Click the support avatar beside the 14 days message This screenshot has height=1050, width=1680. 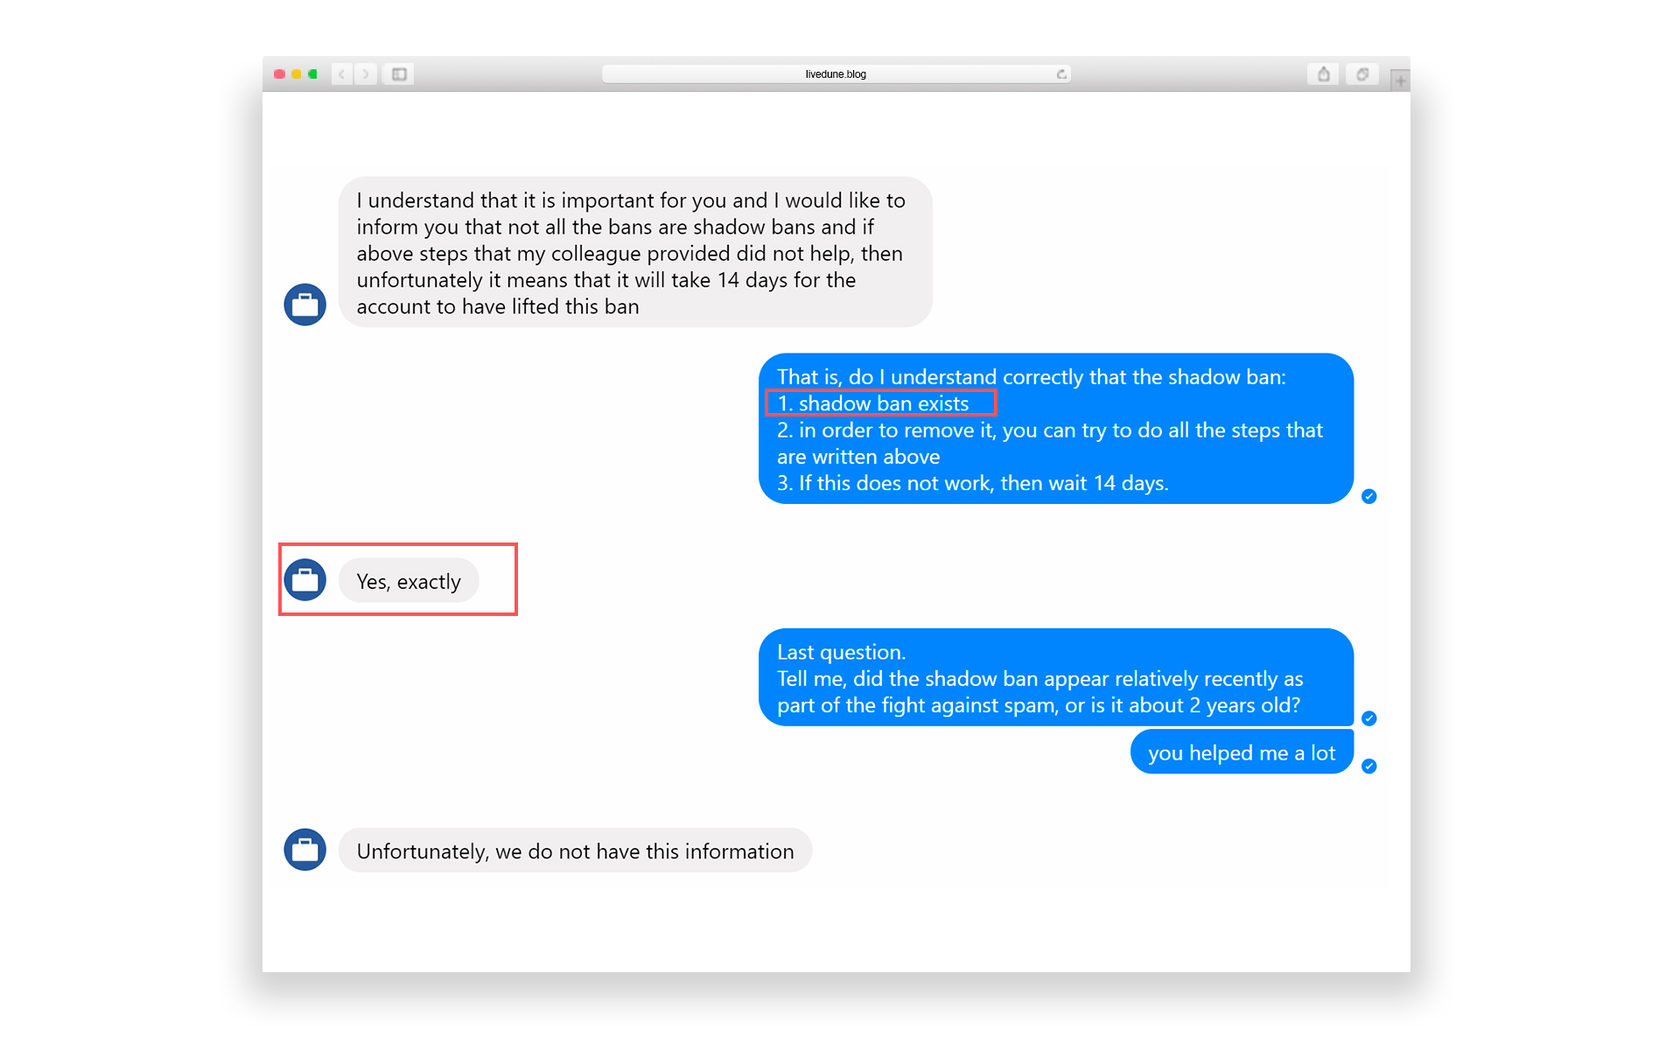(305, 305)
